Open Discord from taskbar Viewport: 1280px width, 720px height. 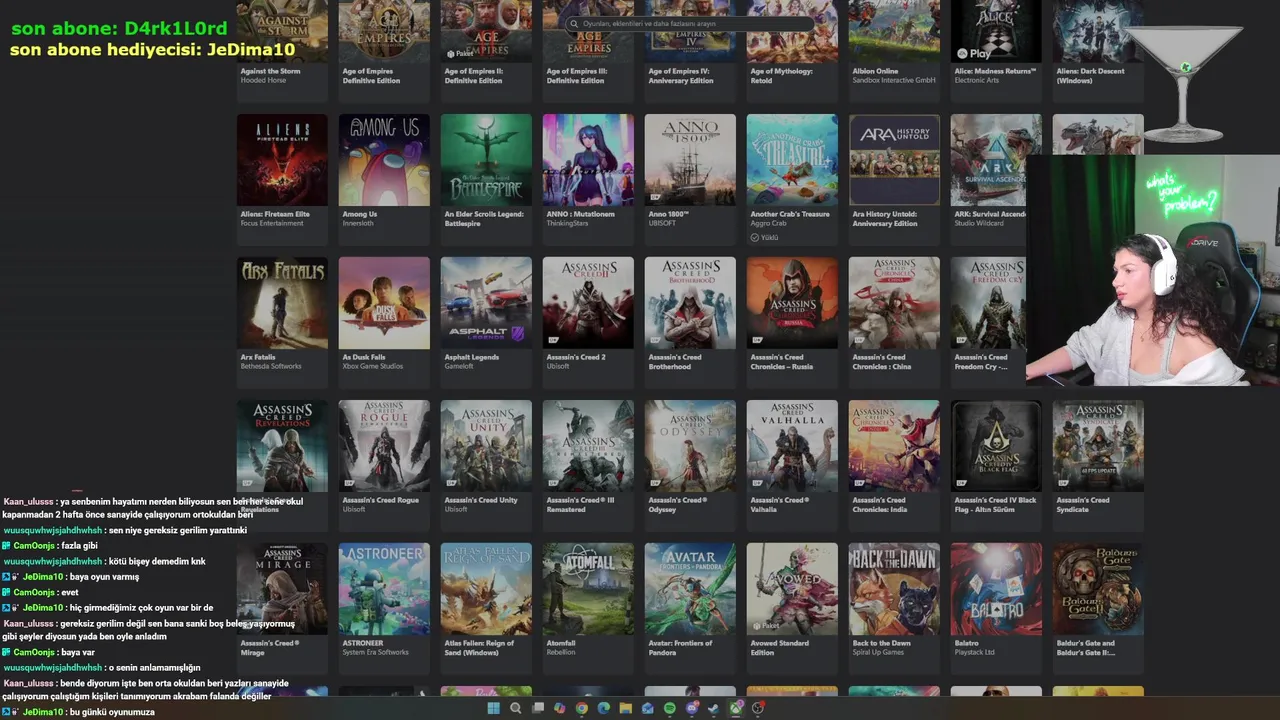692,708
